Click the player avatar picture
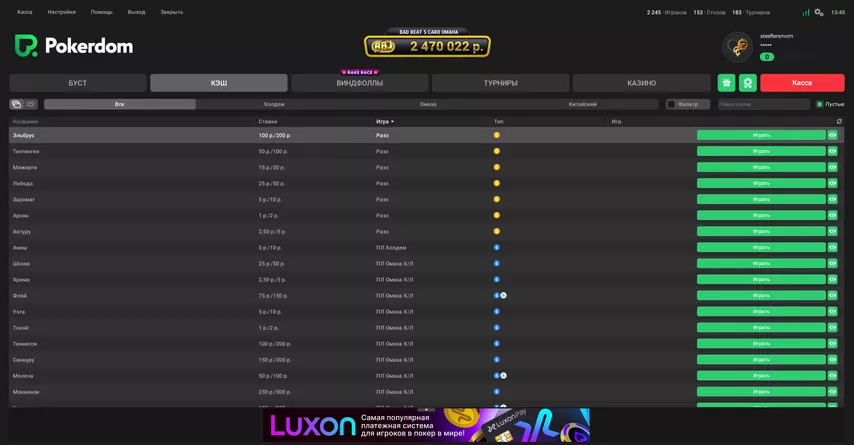The image size is (854, 445). (x=738, y=47)
